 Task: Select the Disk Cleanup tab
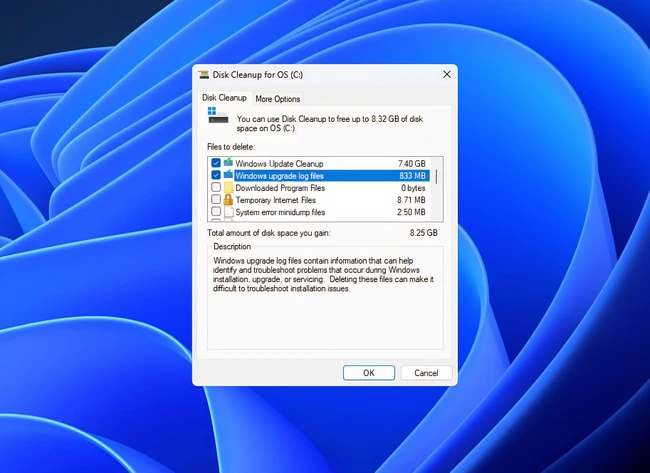click(x=224, y=98)
